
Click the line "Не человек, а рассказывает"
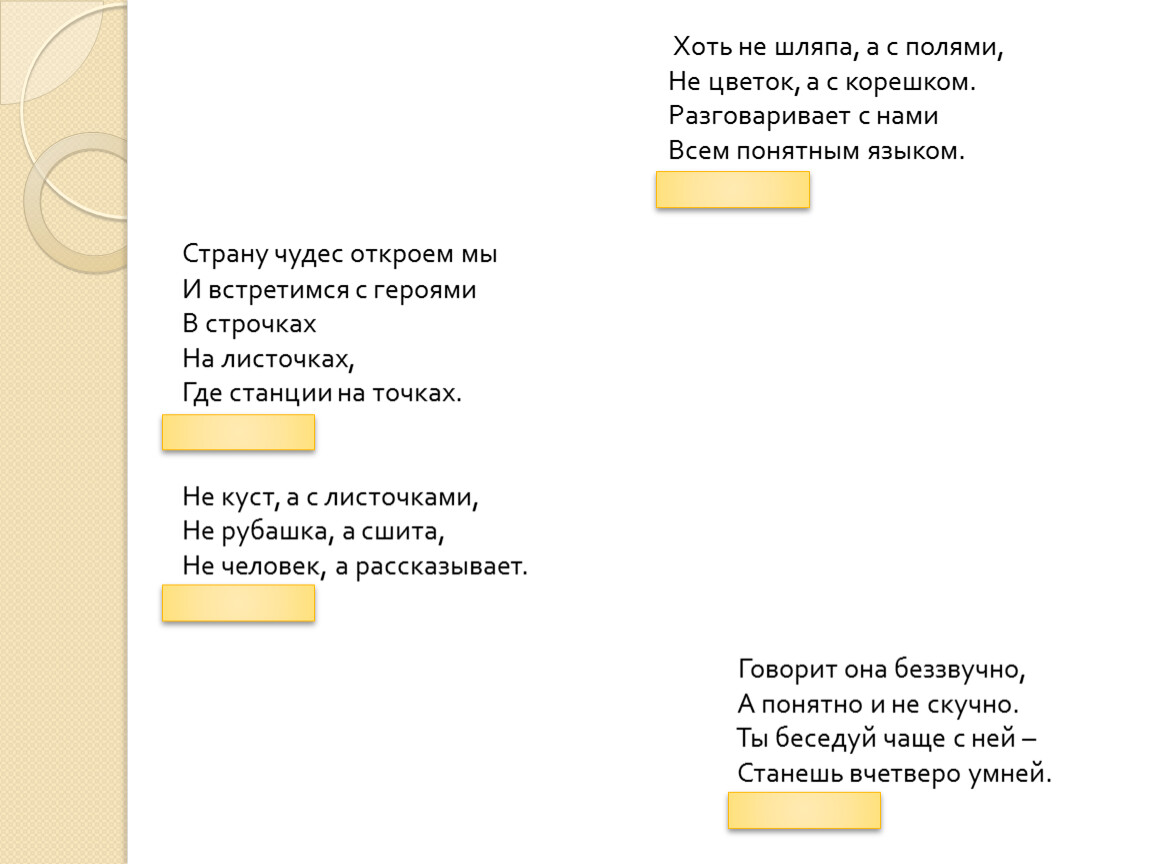tap(355, 566)
